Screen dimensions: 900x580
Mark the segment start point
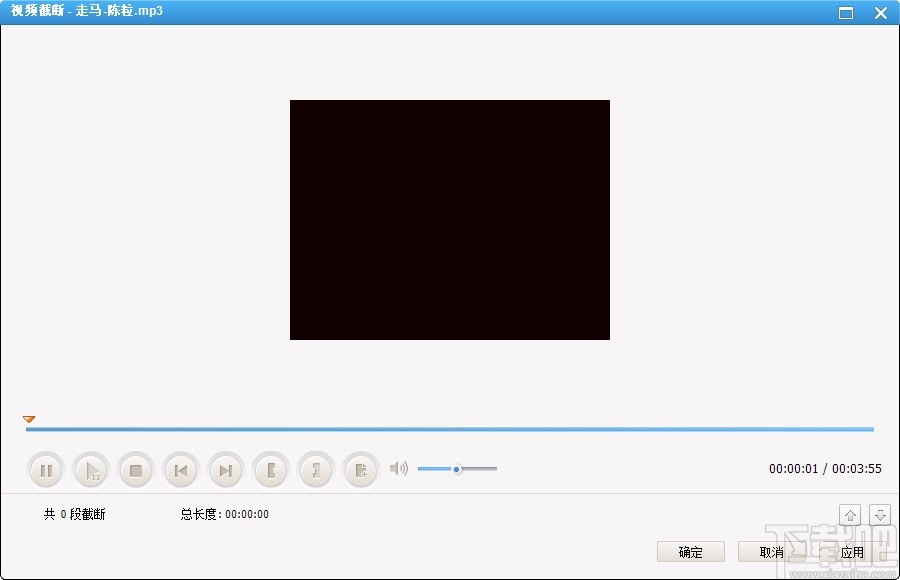(x=271, y=469)
